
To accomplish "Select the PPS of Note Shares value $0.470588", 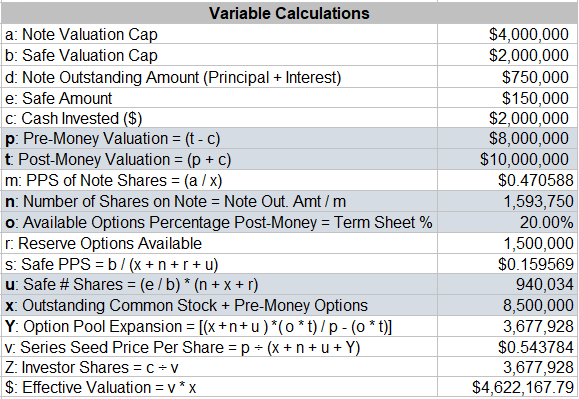I will click(x=507, y=180).
